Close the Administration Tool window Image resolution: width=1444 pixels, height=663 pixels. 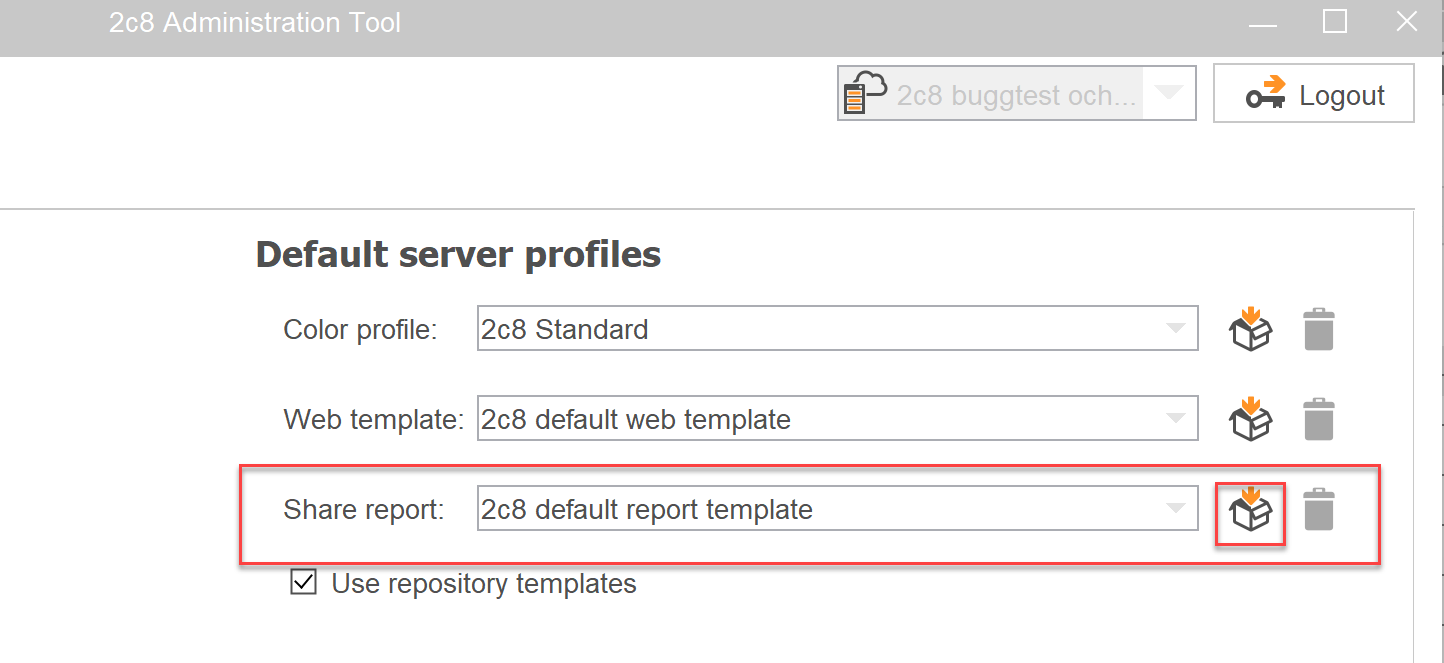pos(1407,22)
